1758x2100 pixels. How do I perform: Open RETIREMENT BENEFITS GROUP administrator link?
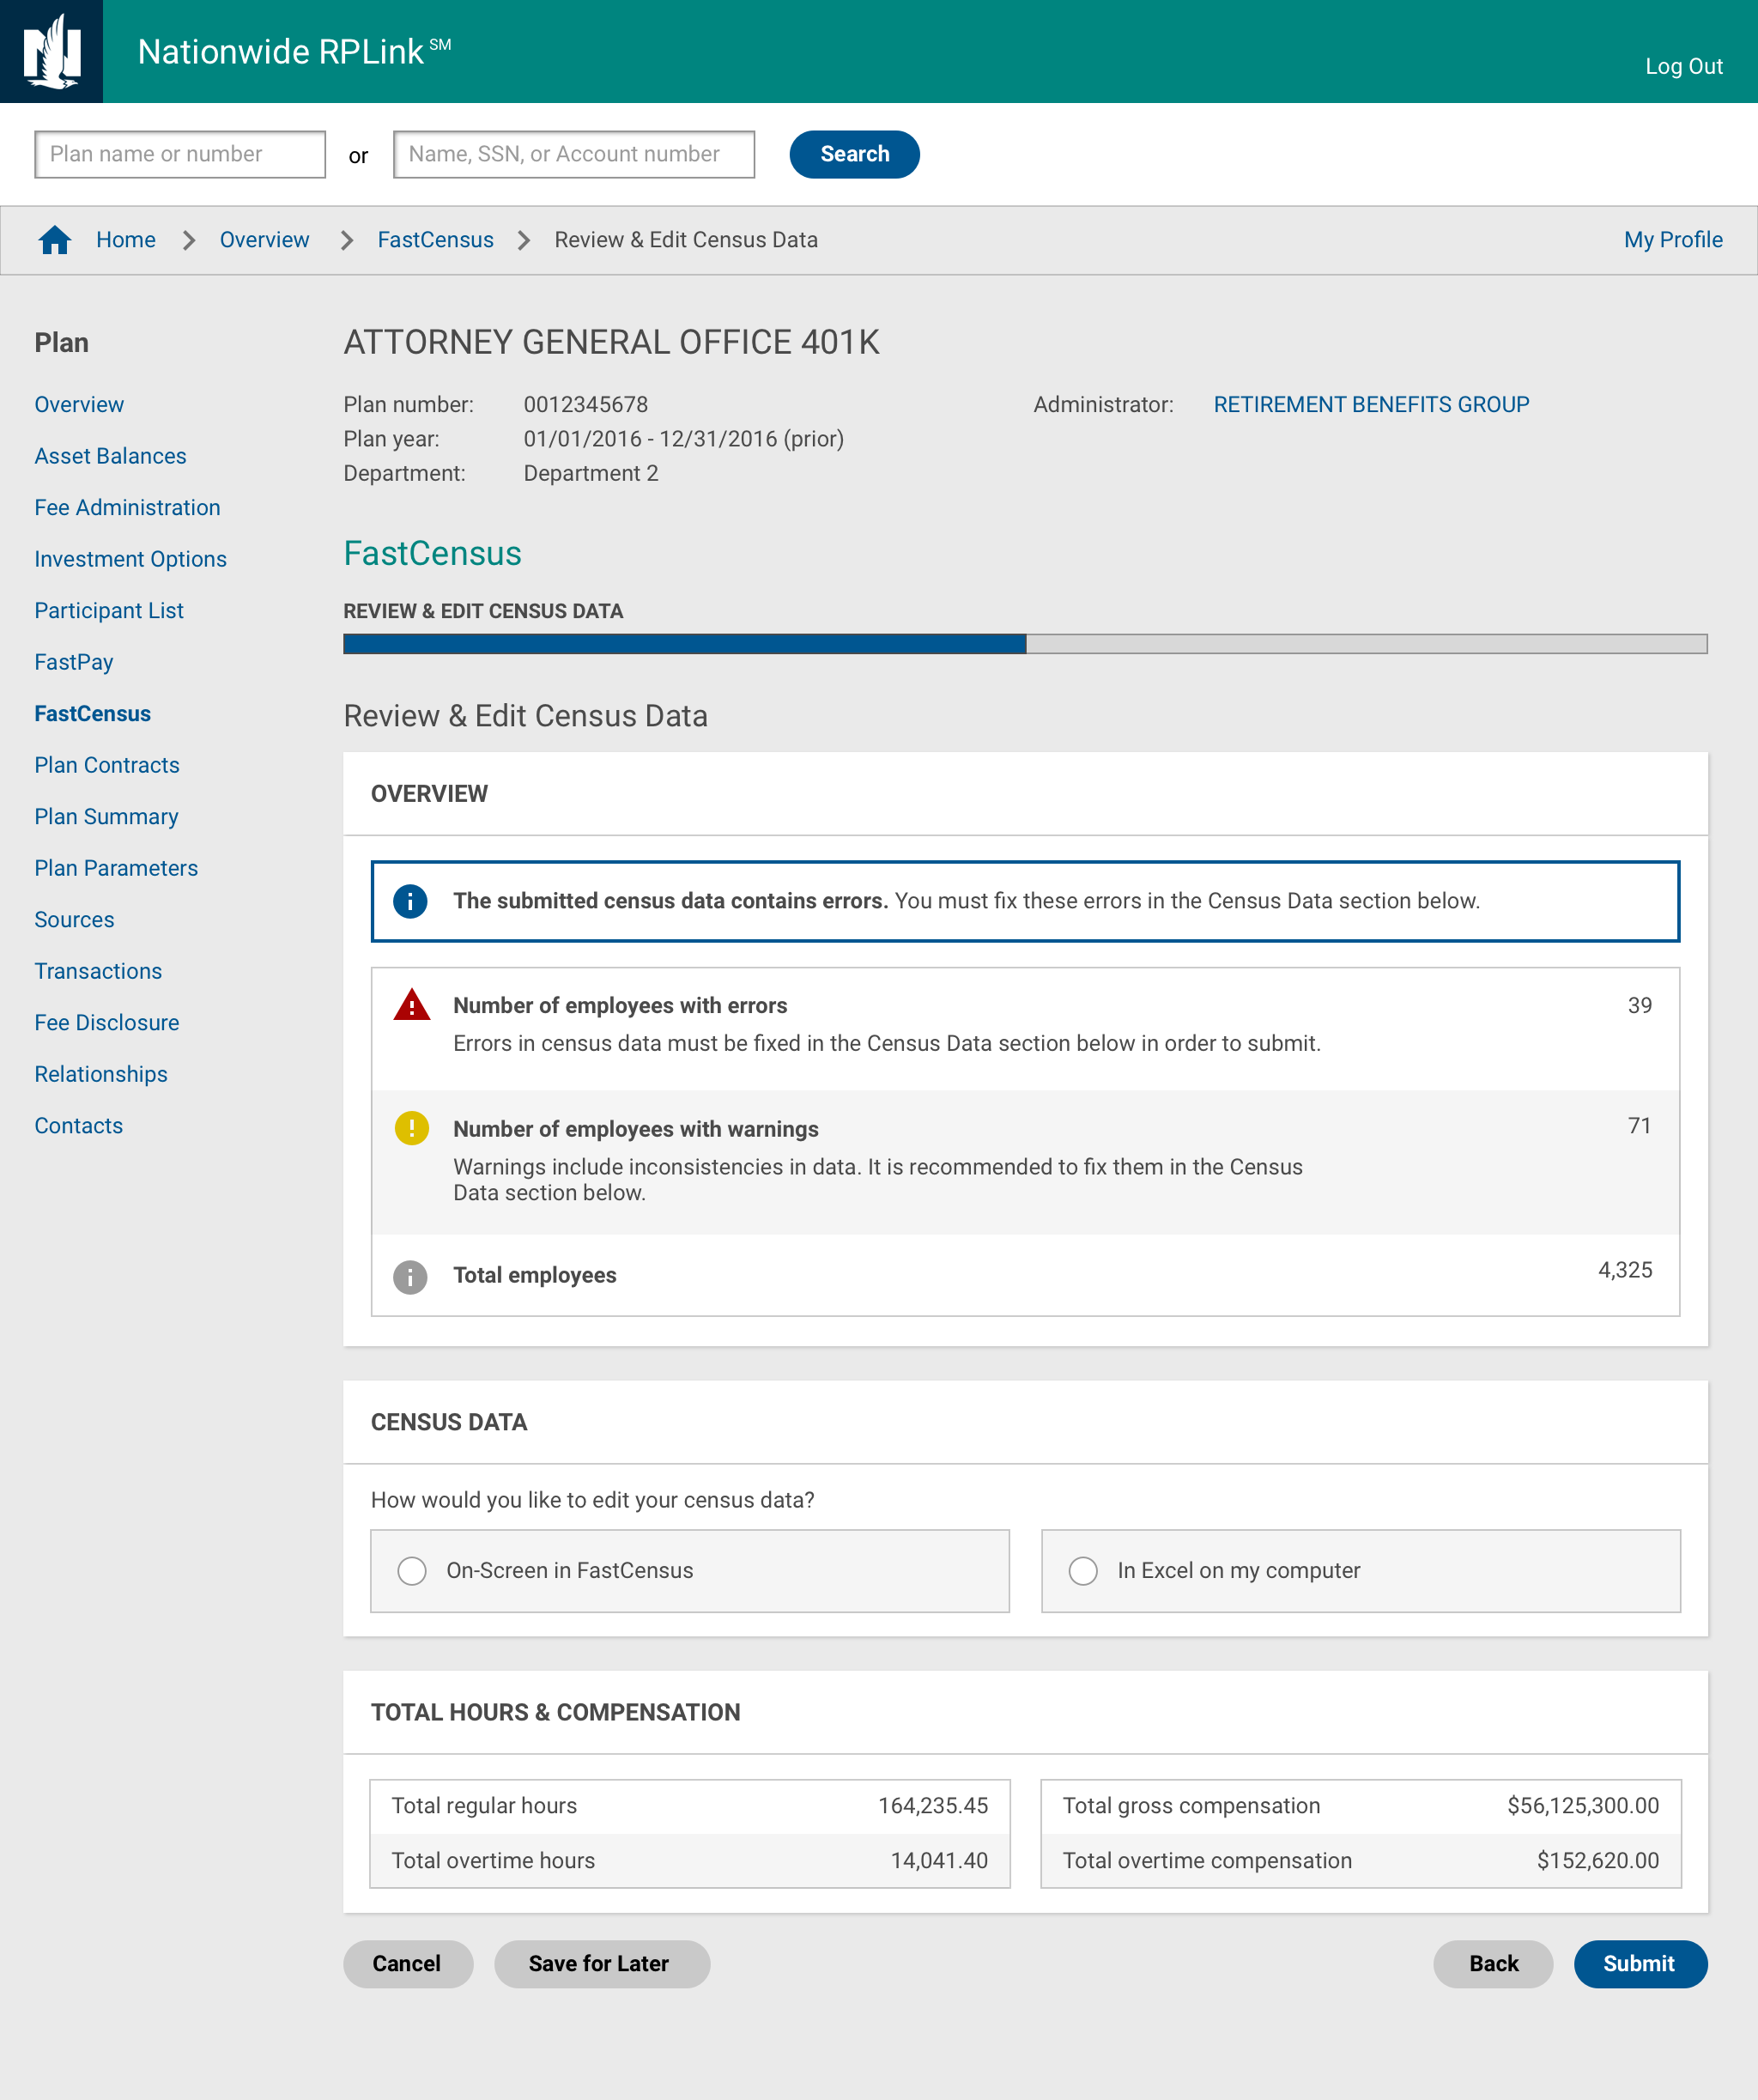[x=1371, y=405]
